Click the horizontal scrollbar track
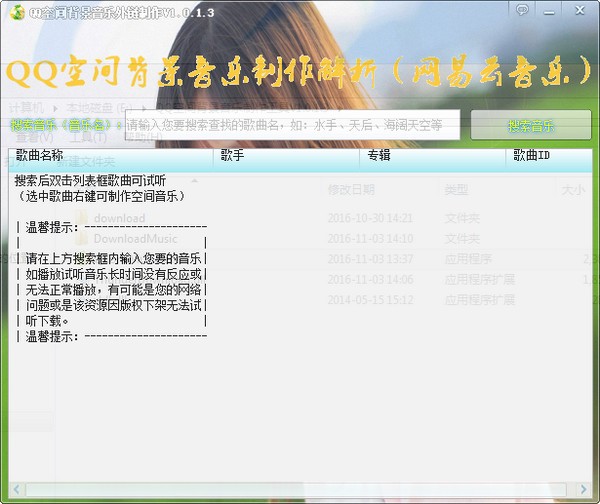600x504 pixels. click(296, 489)
